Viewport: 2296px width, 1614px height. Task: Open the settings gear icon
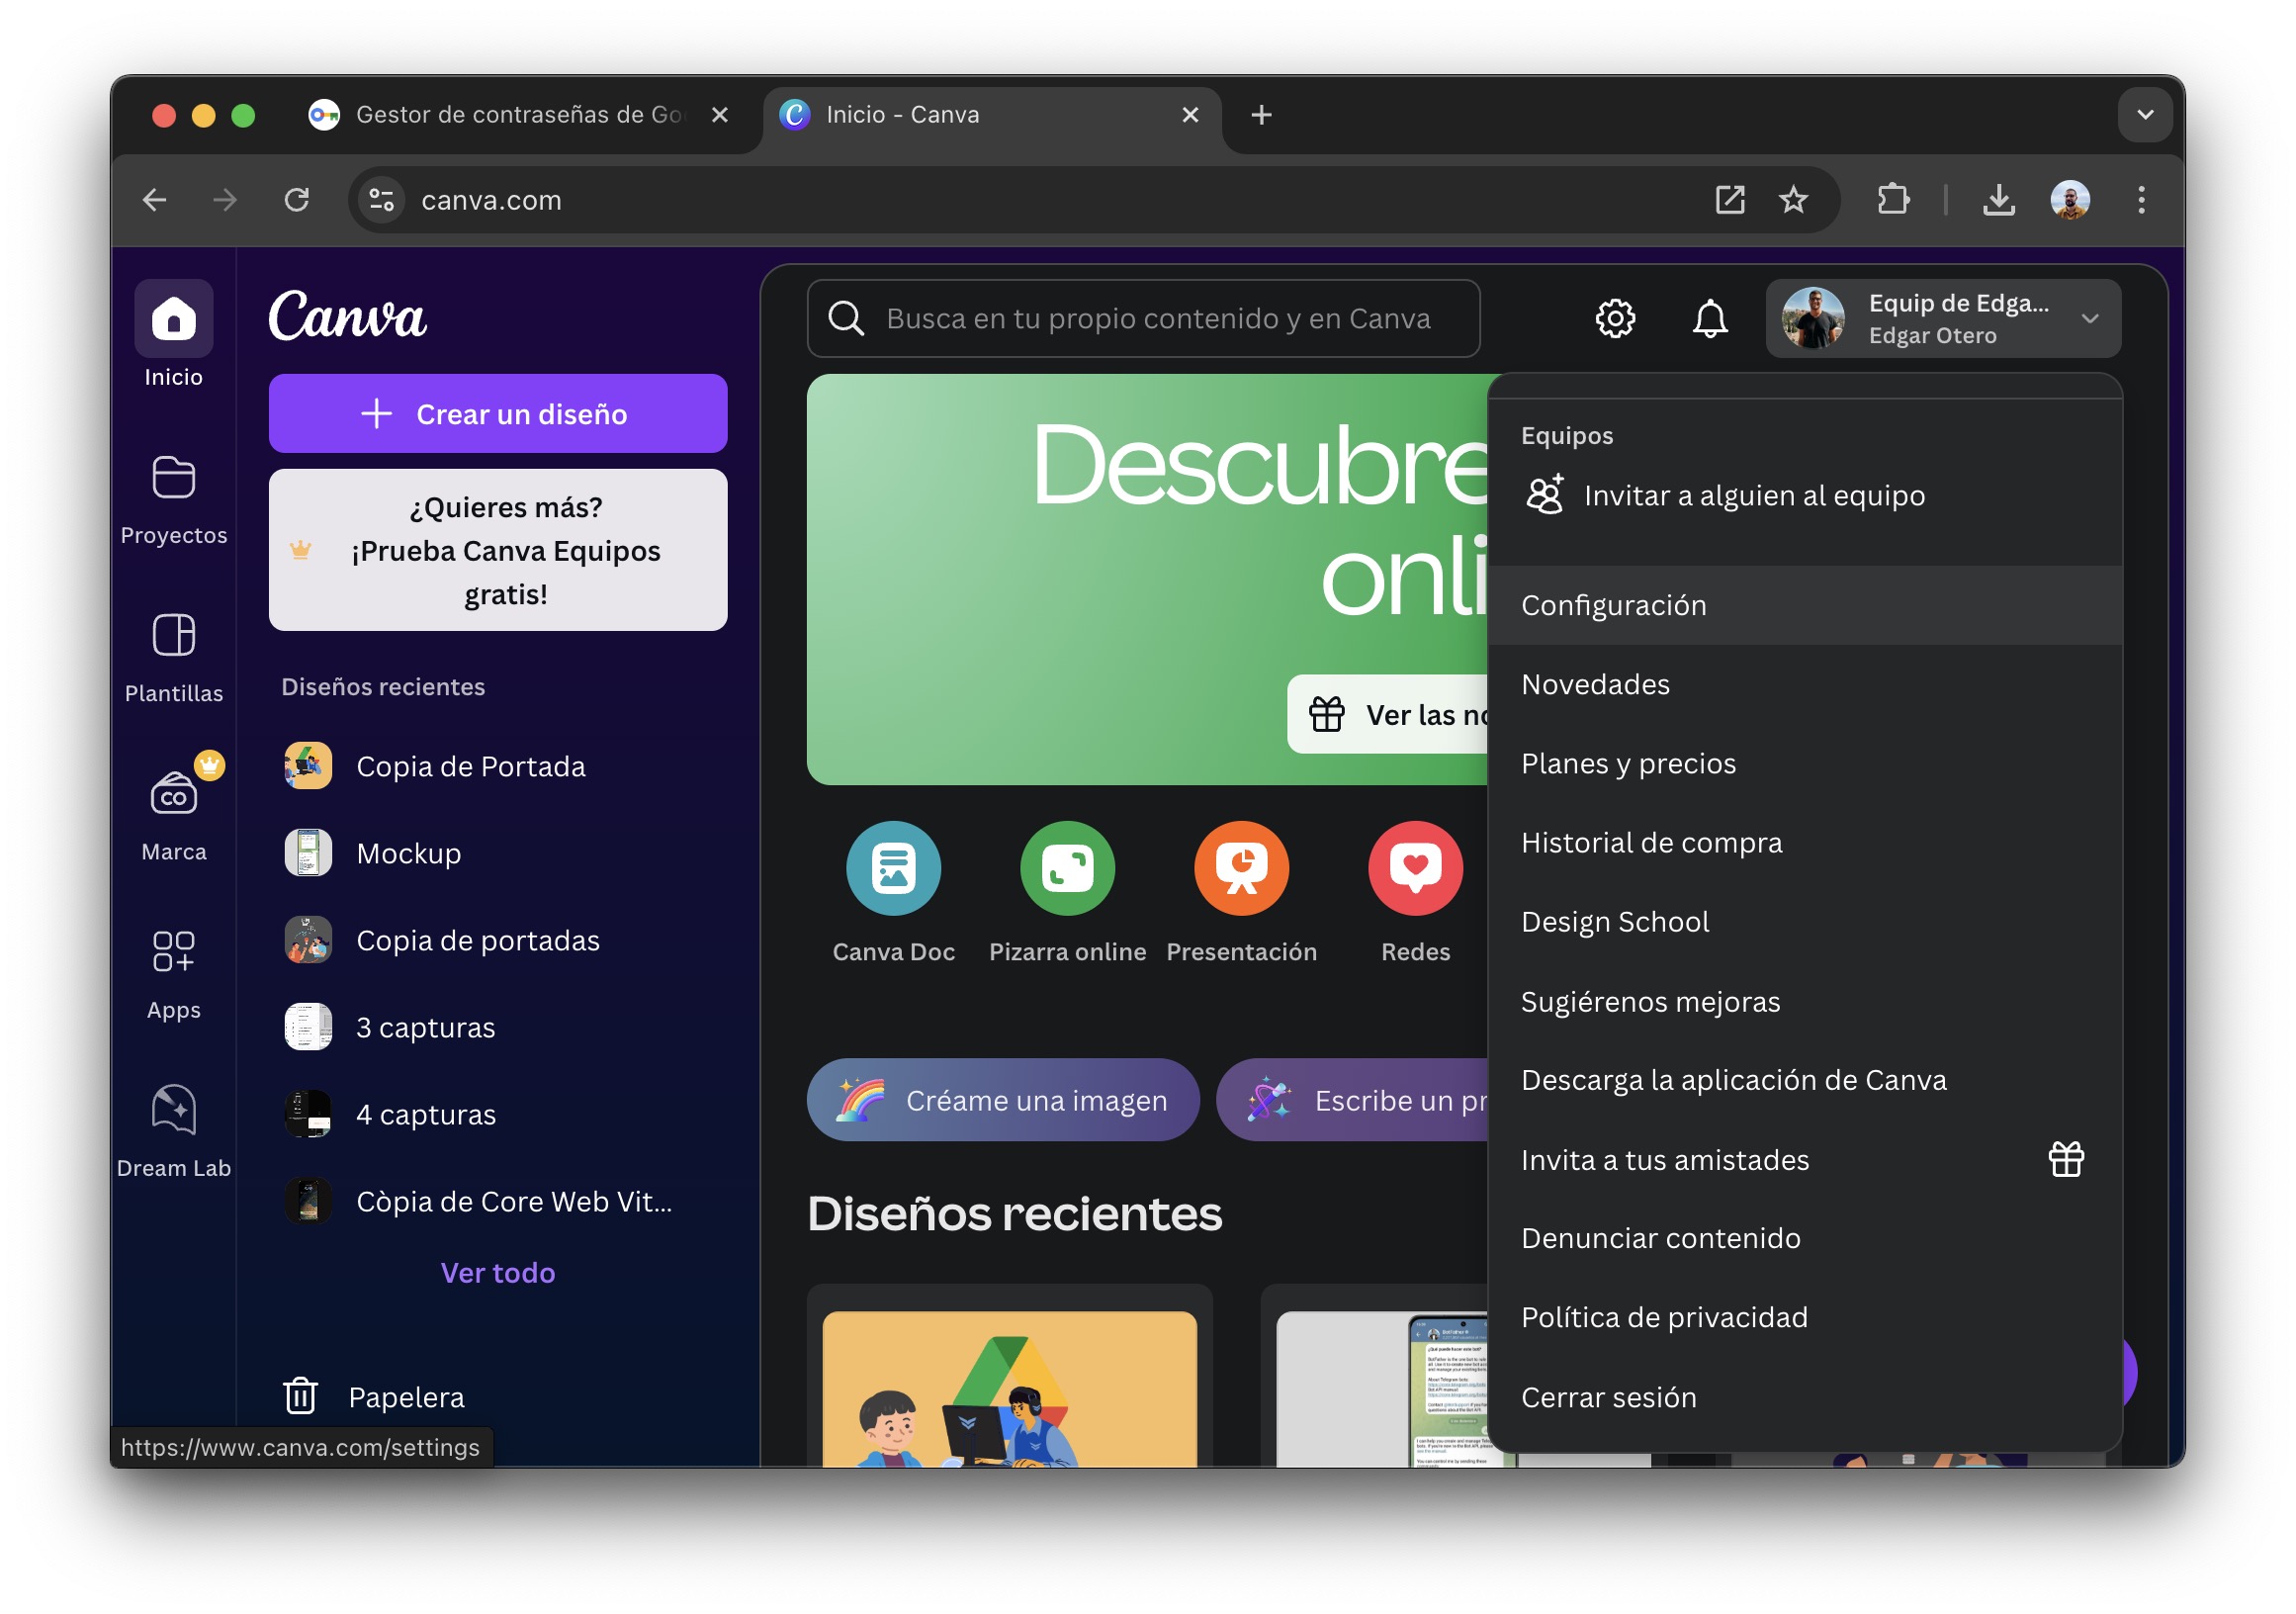pos(1616,319)
